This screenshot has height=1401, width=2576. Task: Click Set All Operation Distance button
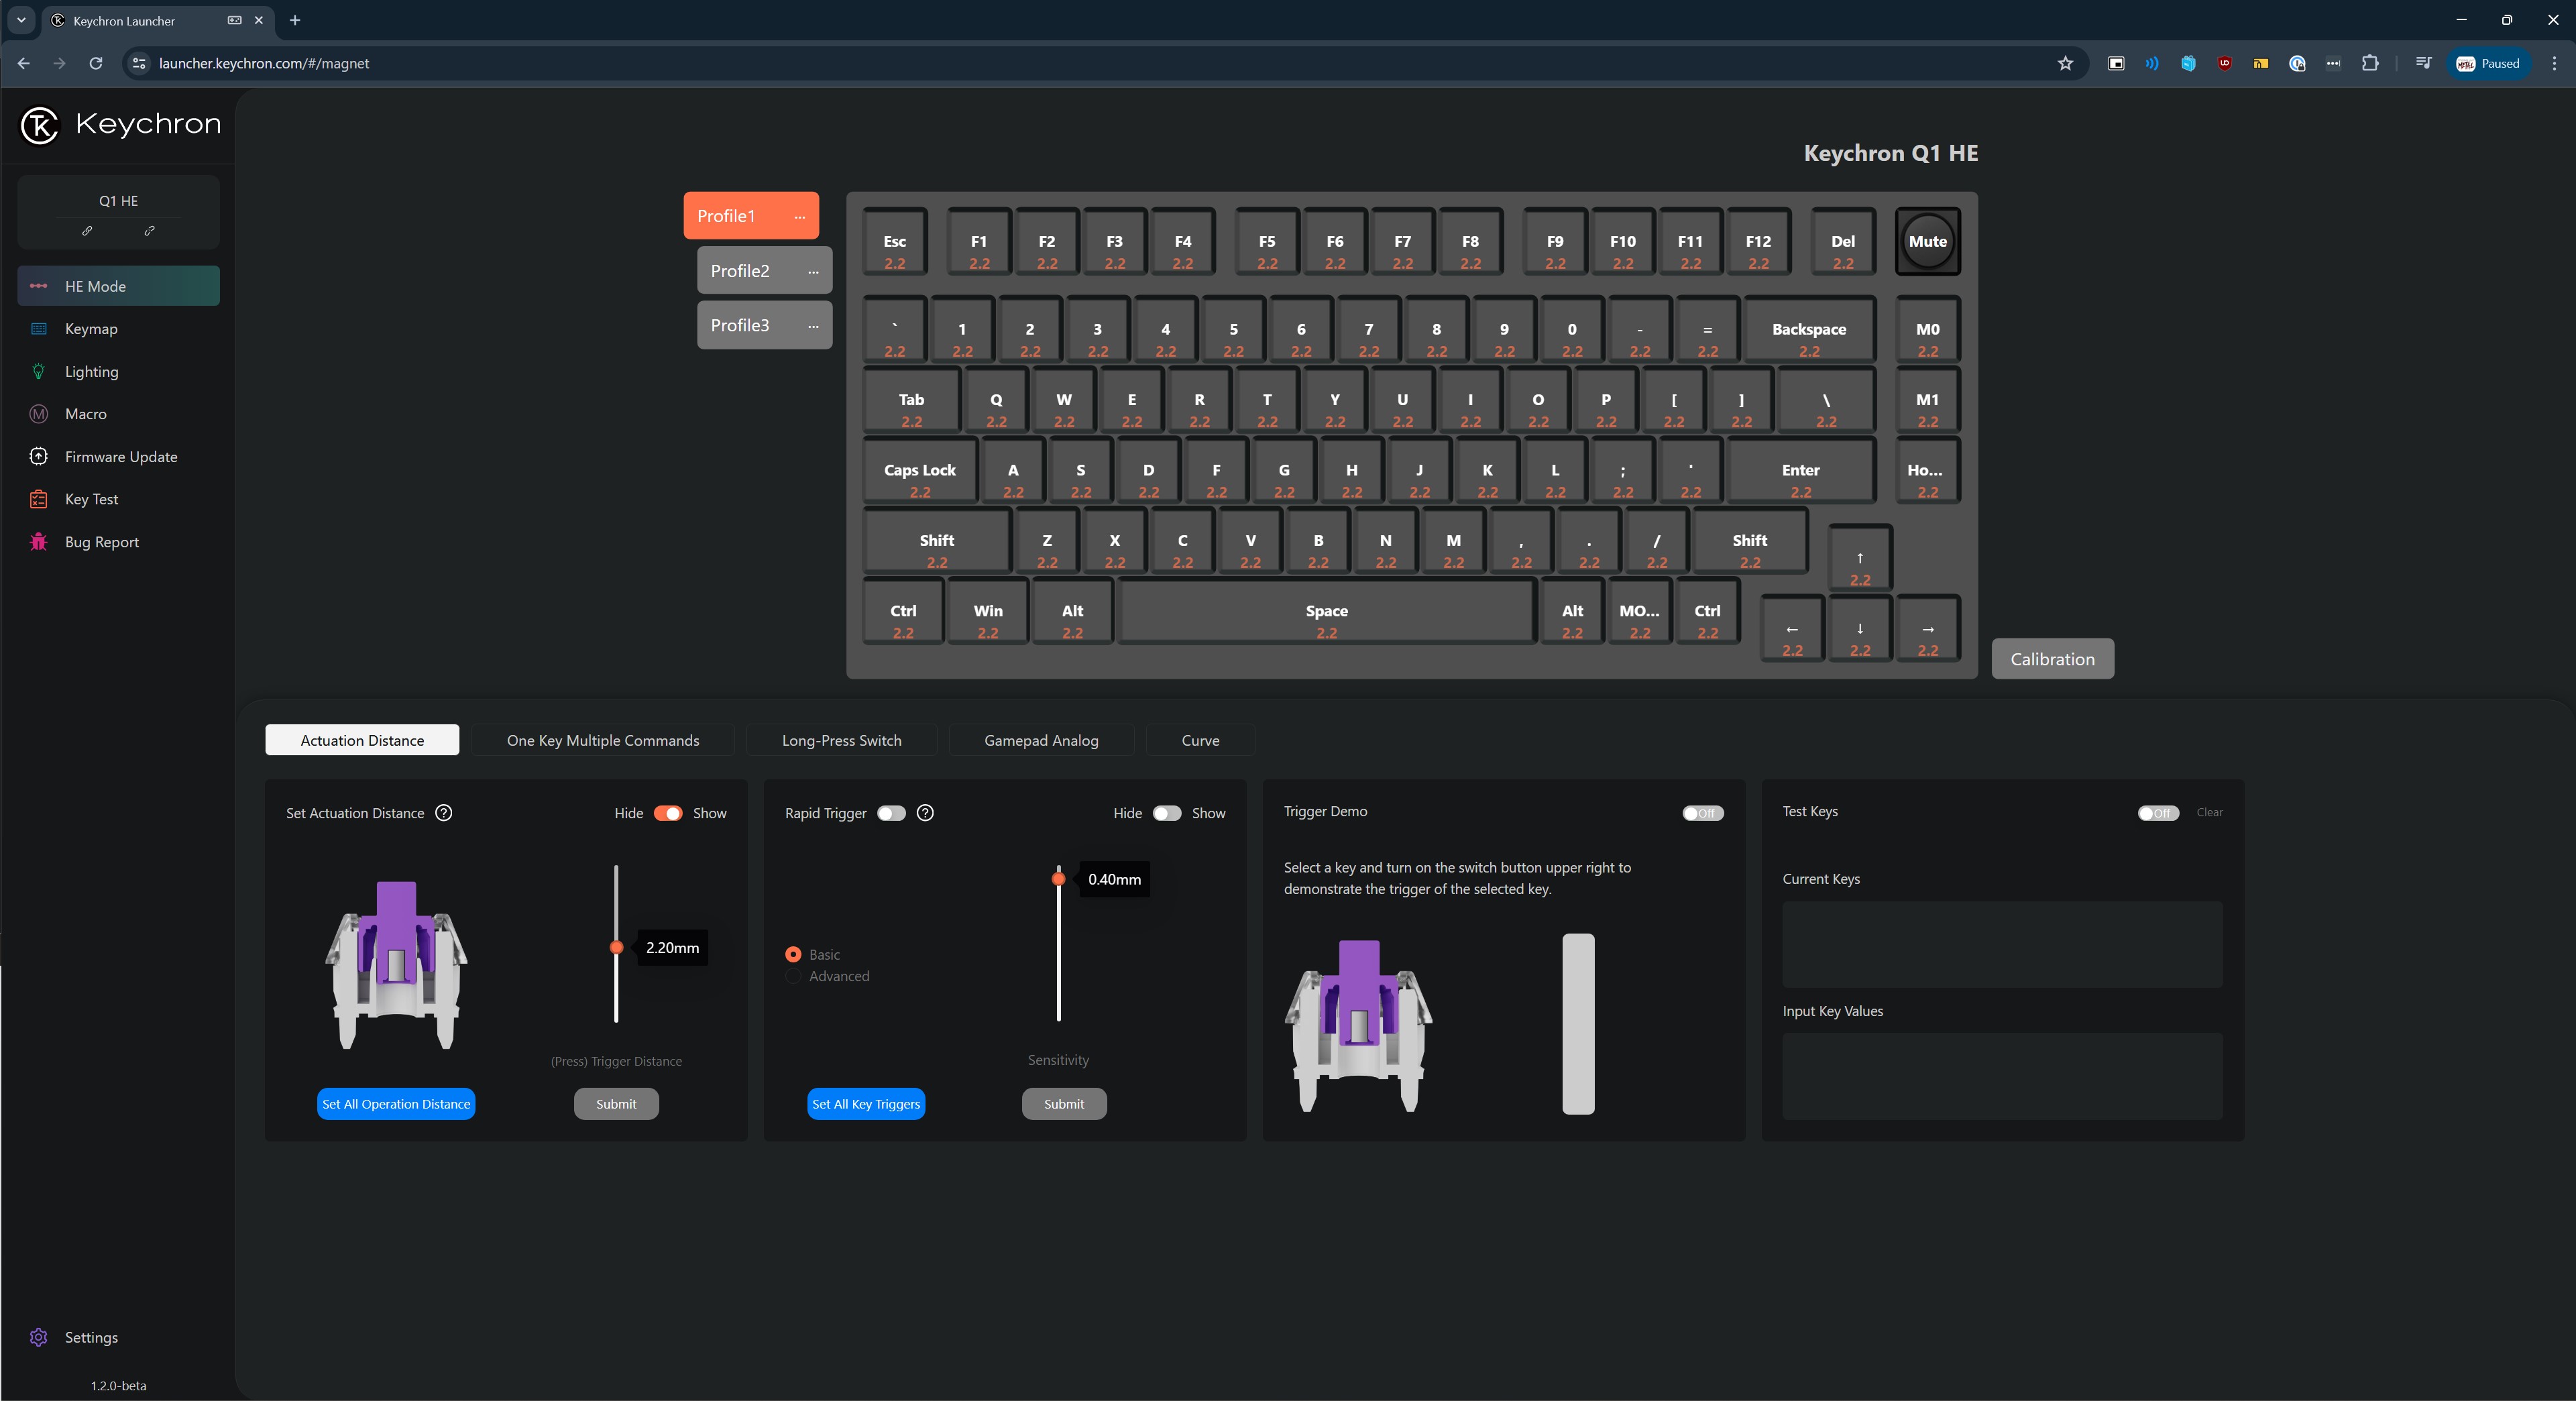click(395, 1103)
